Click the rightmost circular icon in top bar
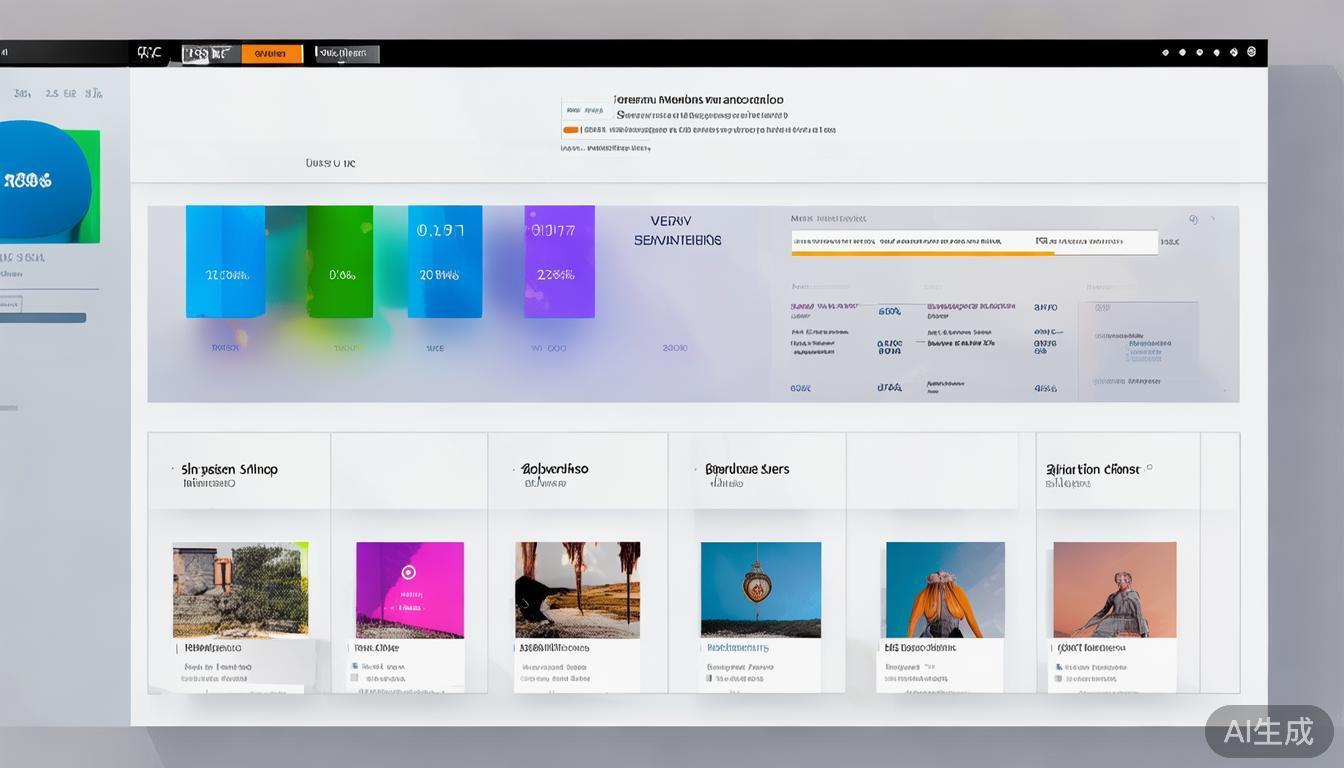1344x768 pixels. click(x=1251, y=52)
